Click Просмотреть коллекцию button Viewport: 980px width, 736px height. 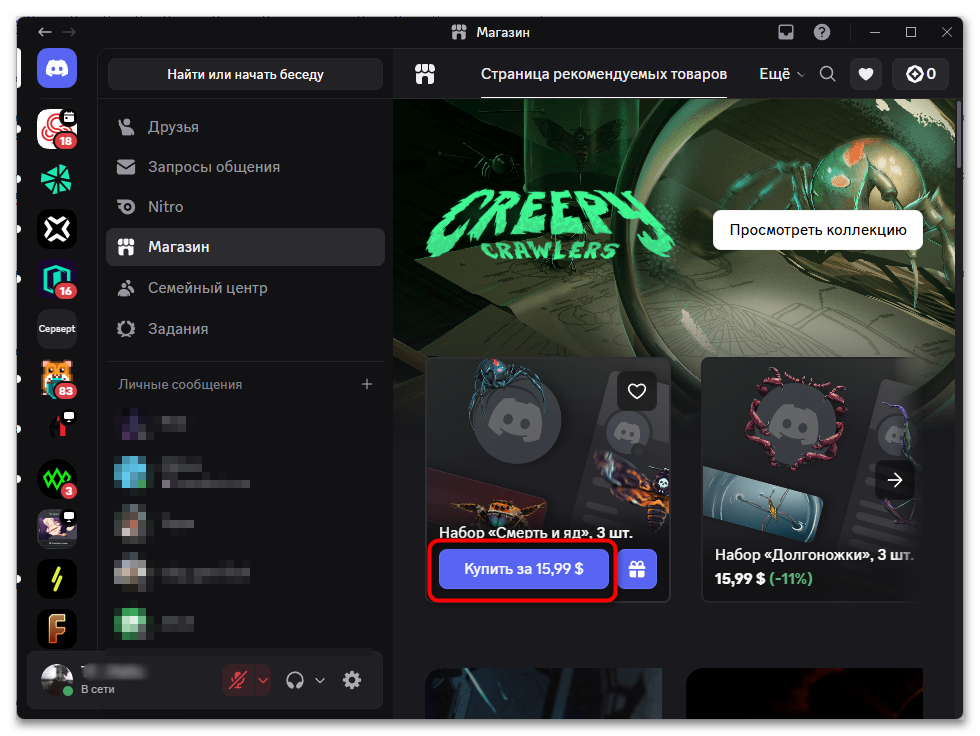(x=818, y=230)
